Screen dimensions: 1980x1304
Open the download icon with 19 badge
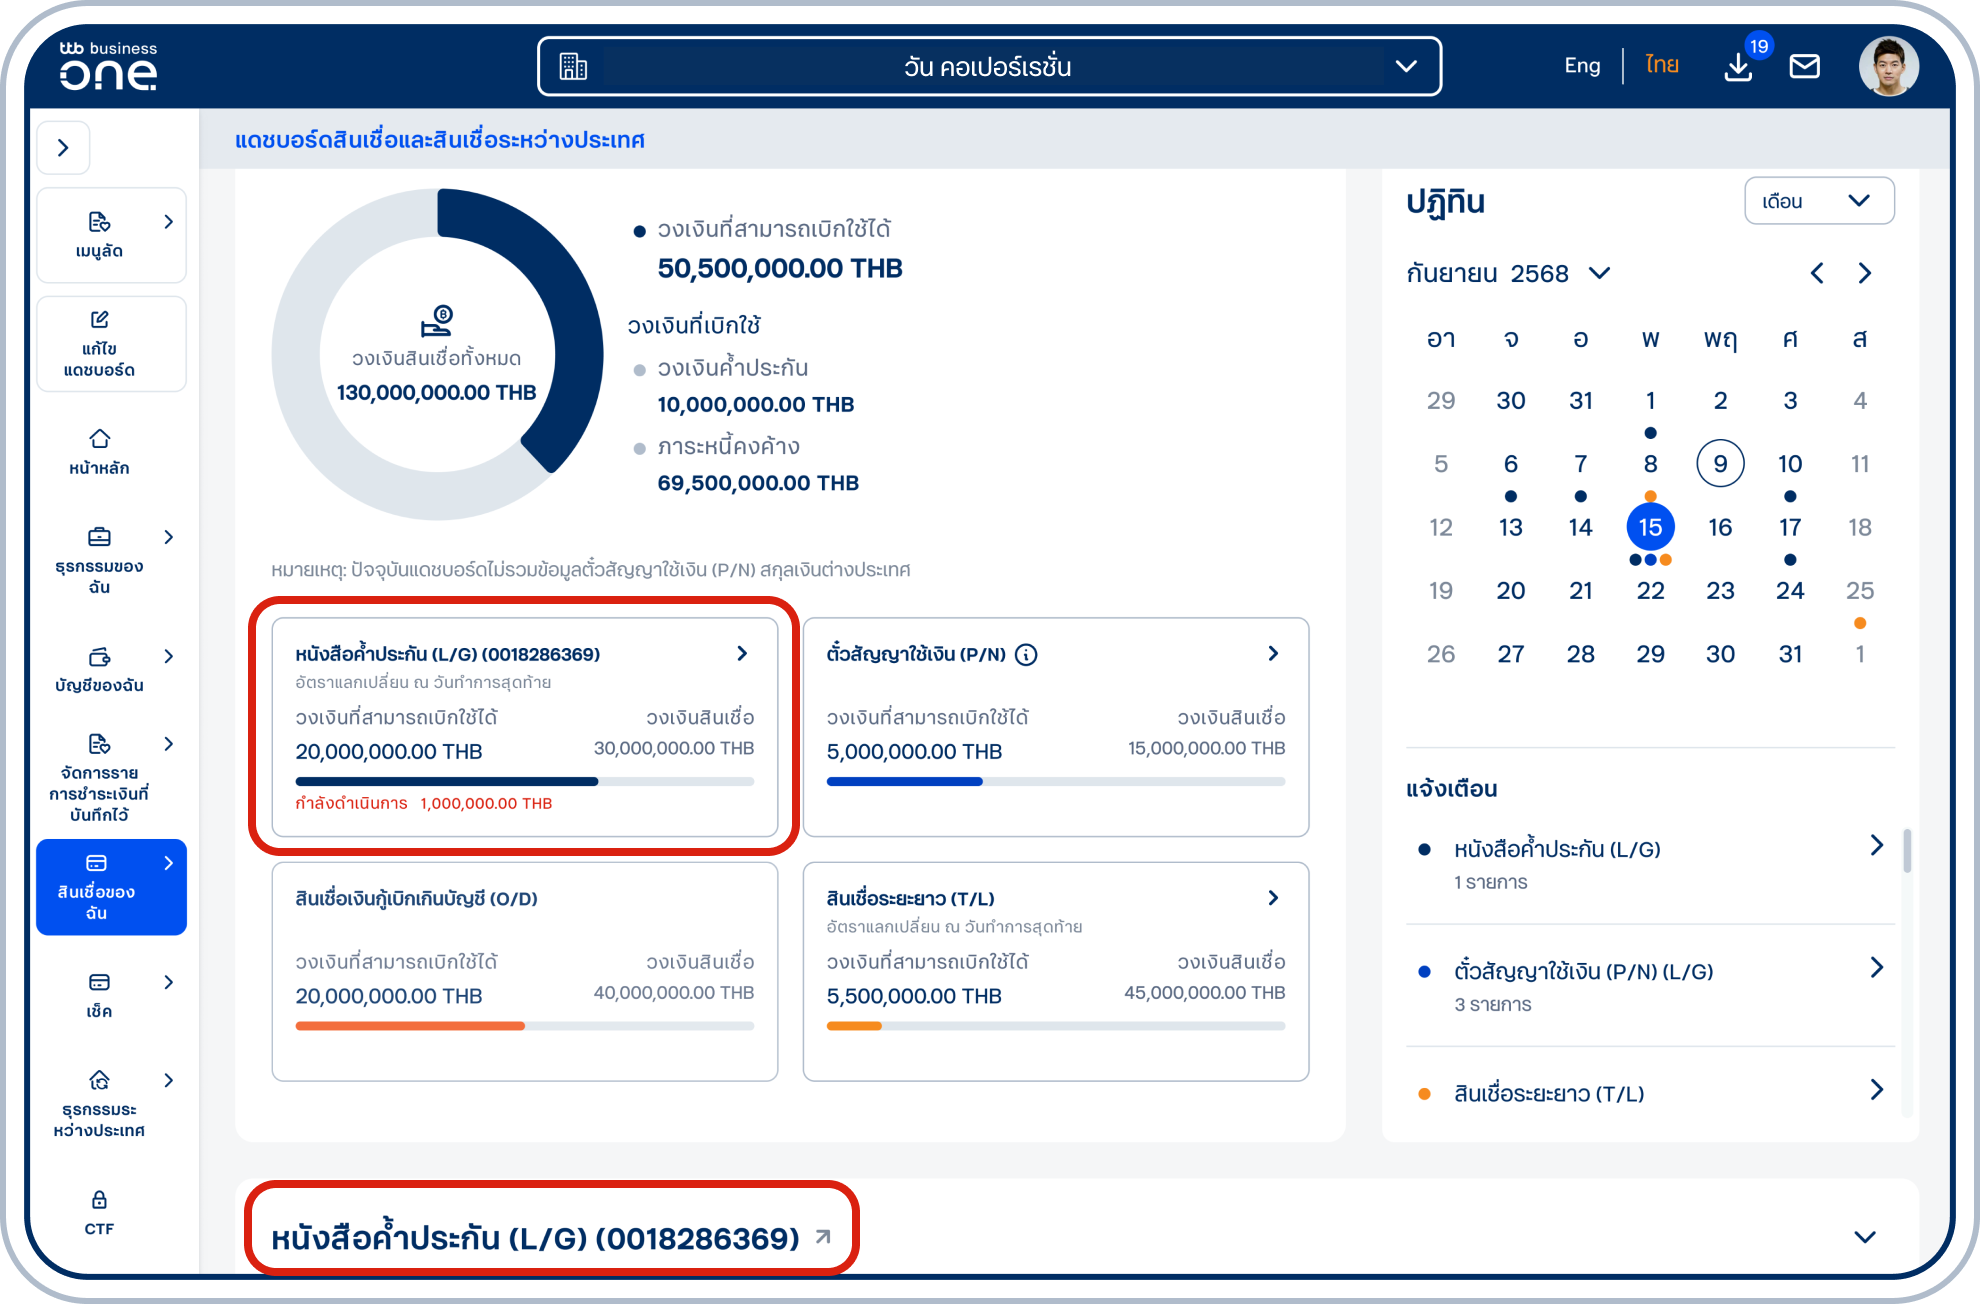pyautogui.click(x=1738, y=68)
